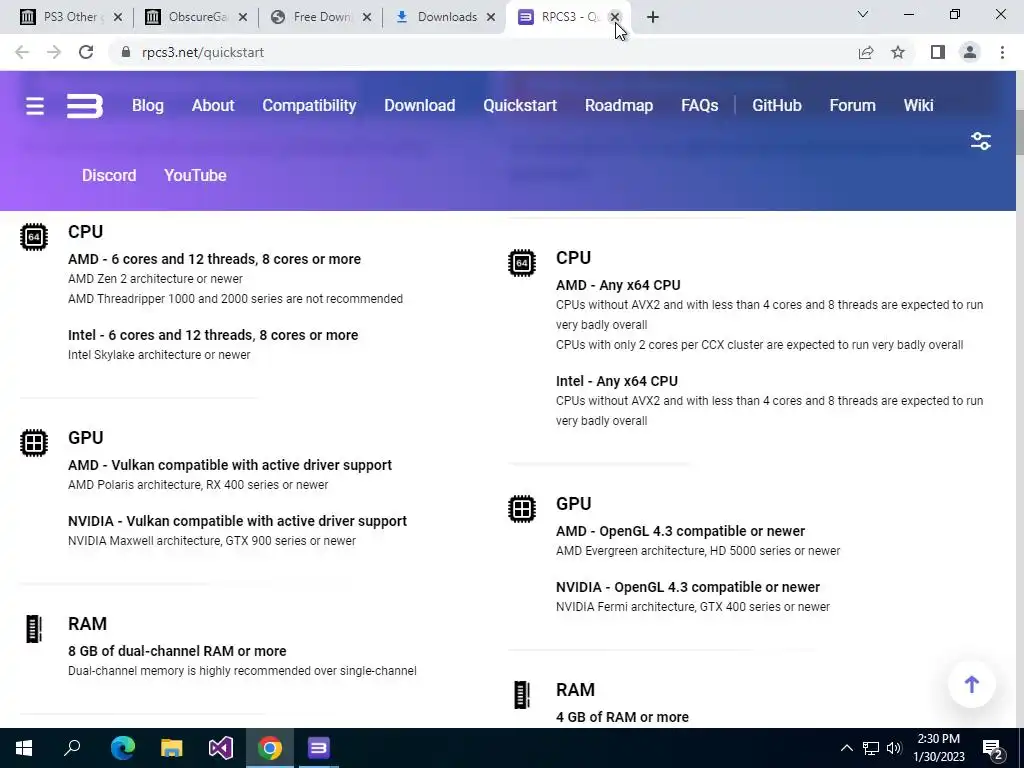Viewport: 1024px width, 768px height.
Task: Open the tab search dropdown arrow
Action: point(863,14)
